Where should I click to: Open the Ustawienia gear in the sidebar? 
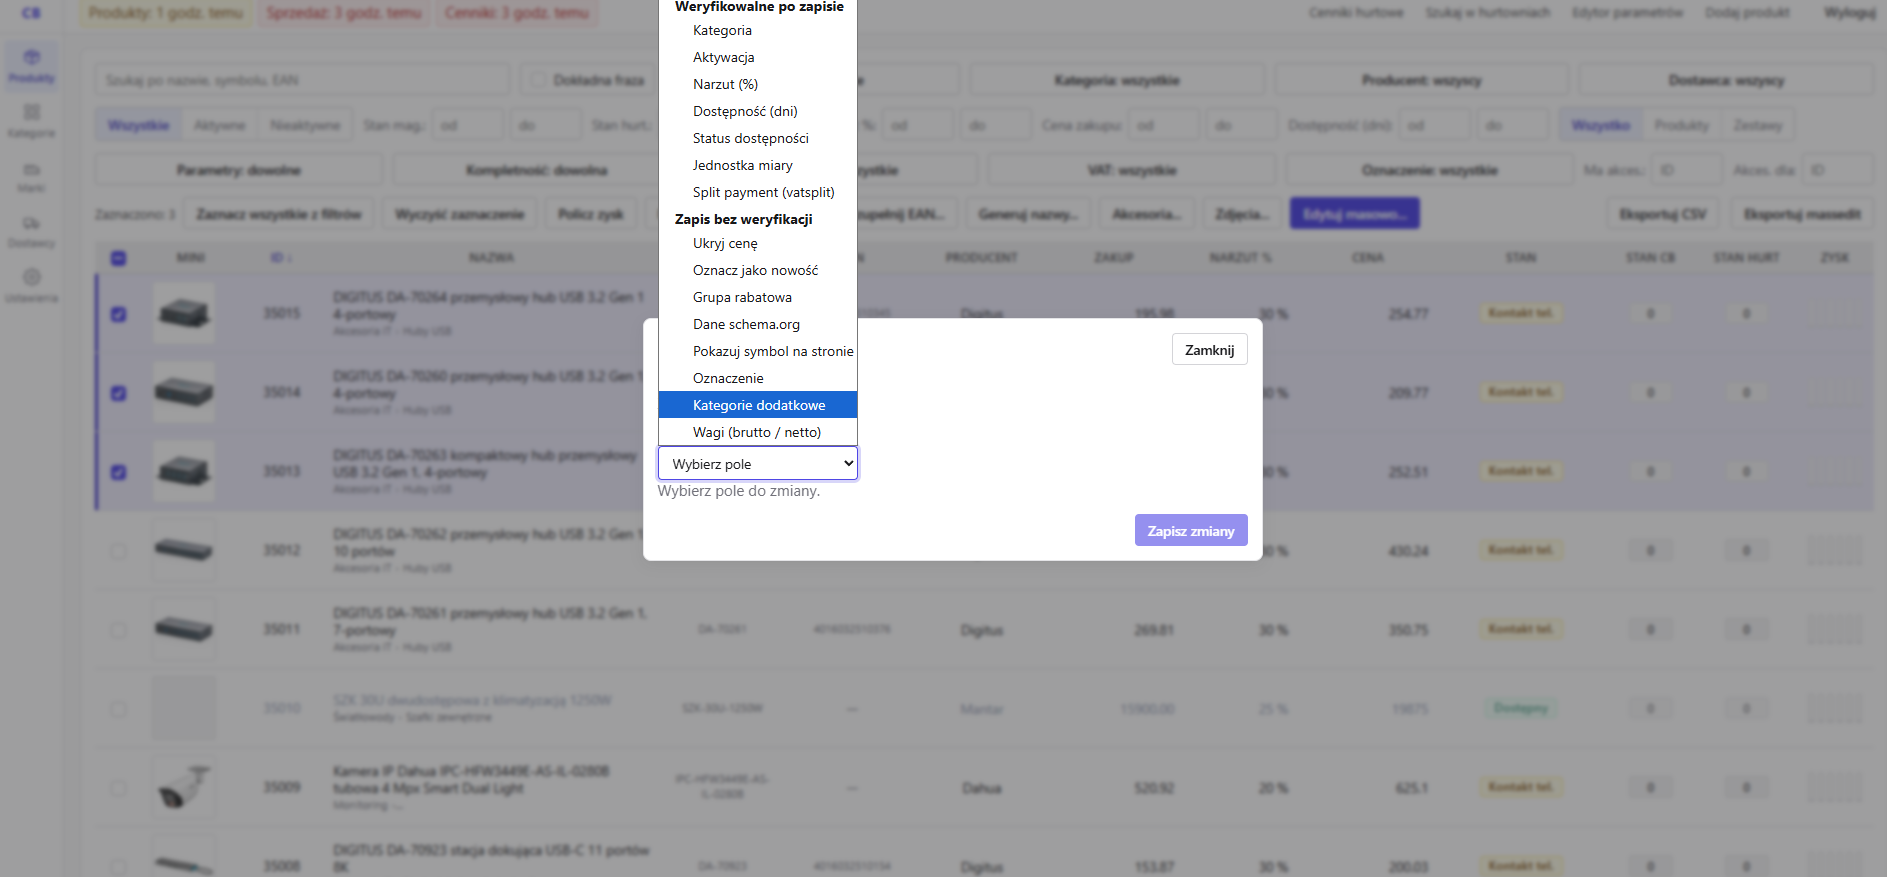pos(31,286)
